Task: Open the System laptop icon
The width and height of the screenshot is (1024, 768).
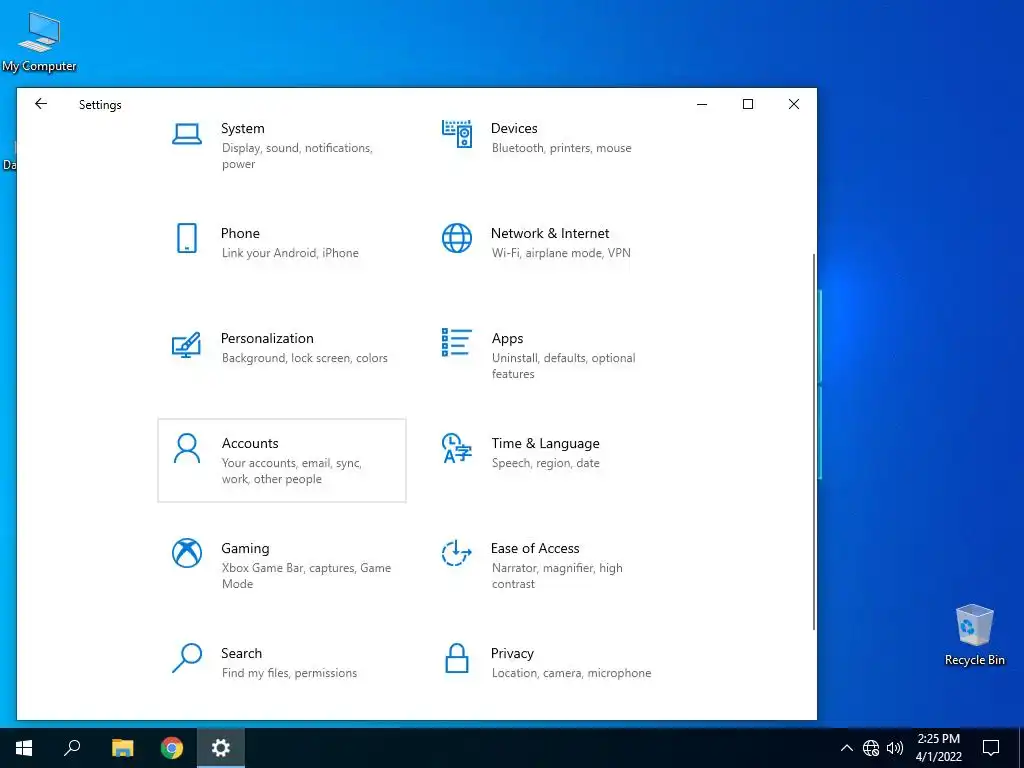Action: point(187,135)
